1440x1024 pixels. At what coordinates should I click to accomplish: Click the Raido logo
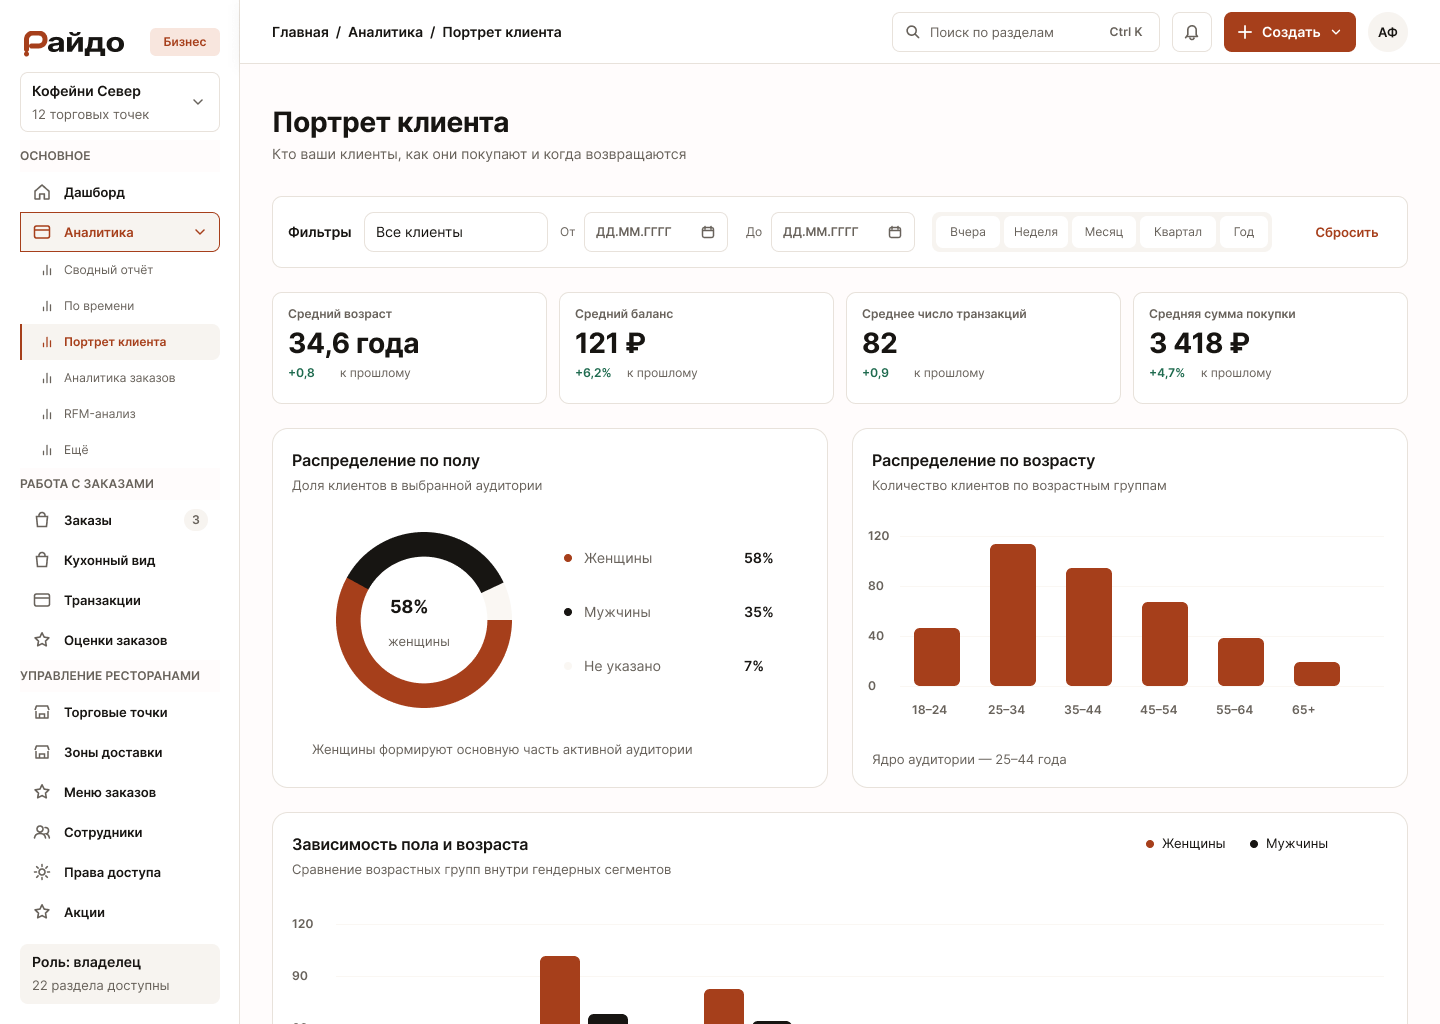click(x=74, y=42)
